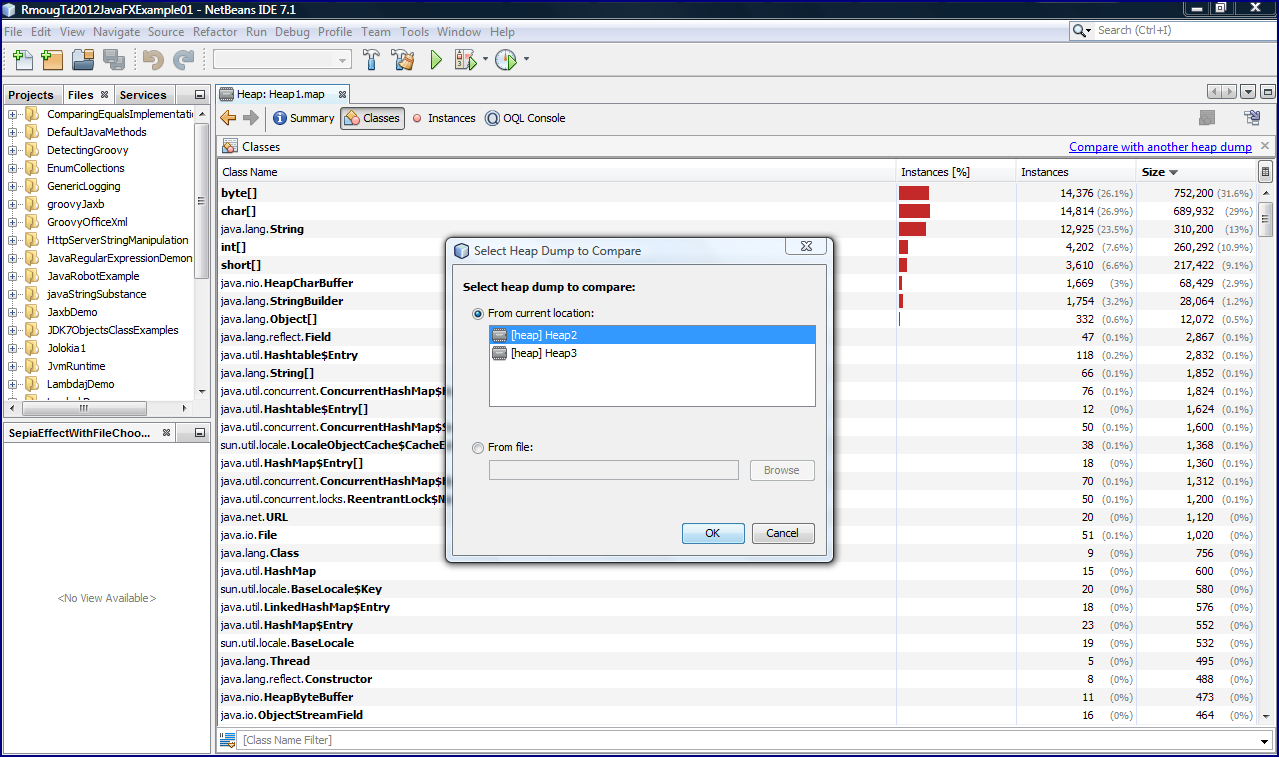Screen dimensions: 1279x757
Task: Run the project with the green arrow
Action: [436, 60]
